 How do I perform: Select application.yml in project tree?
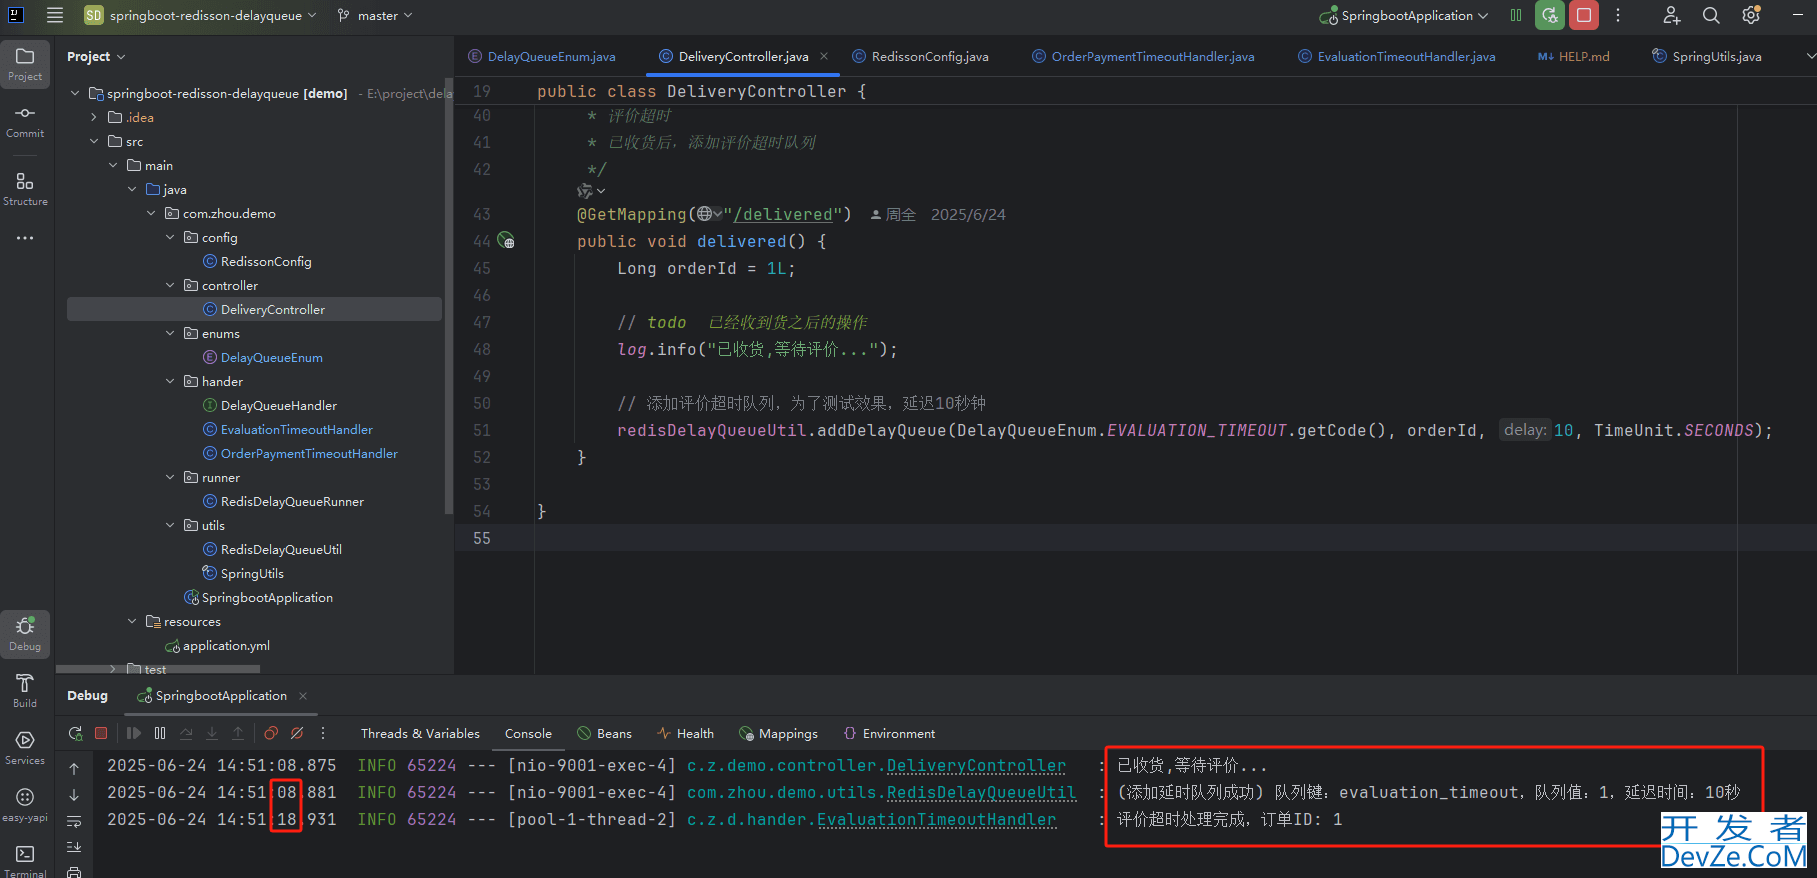(226, 645)
